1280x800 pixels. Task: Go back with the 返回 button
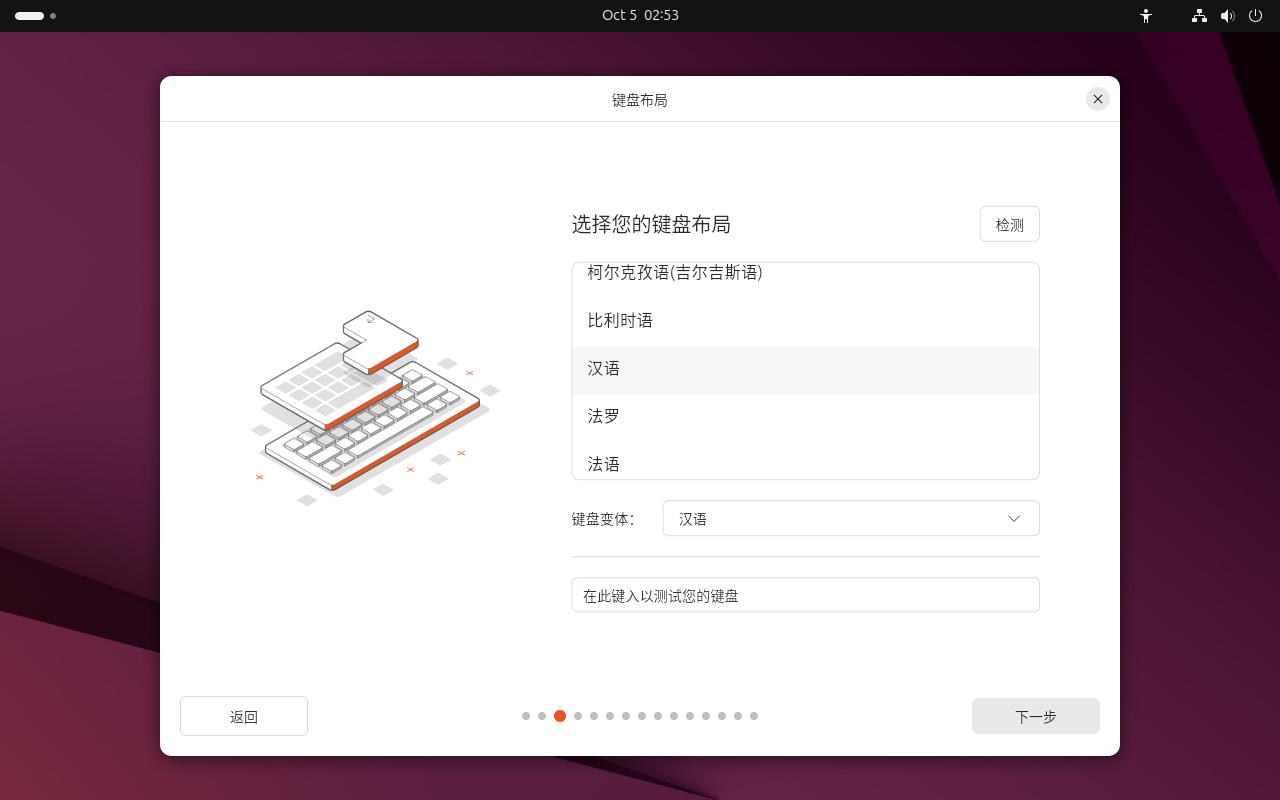(244, 716)
